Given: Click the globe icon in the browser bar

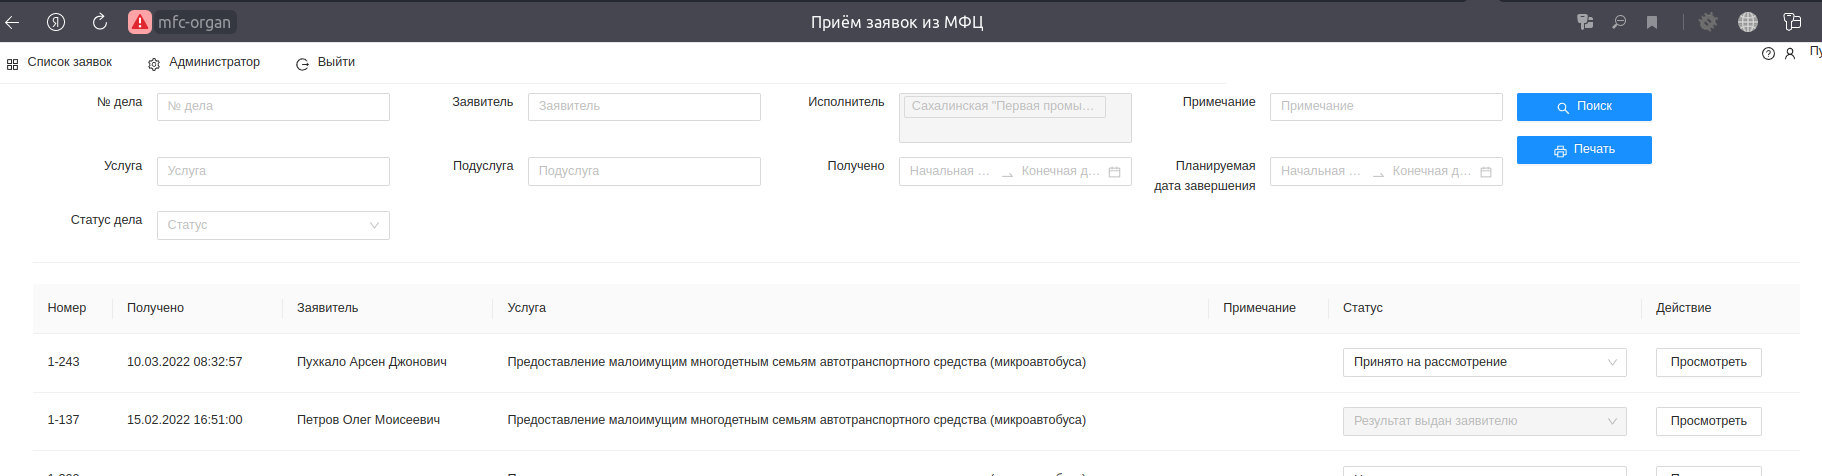Looking at the screenshot, I should [1748, 22].
